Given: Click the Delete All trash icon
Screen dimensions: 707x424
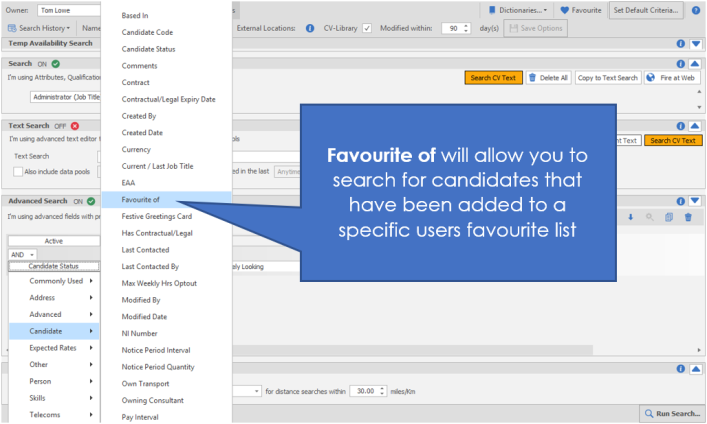Looking at the screenshot, I should point(533,77).
